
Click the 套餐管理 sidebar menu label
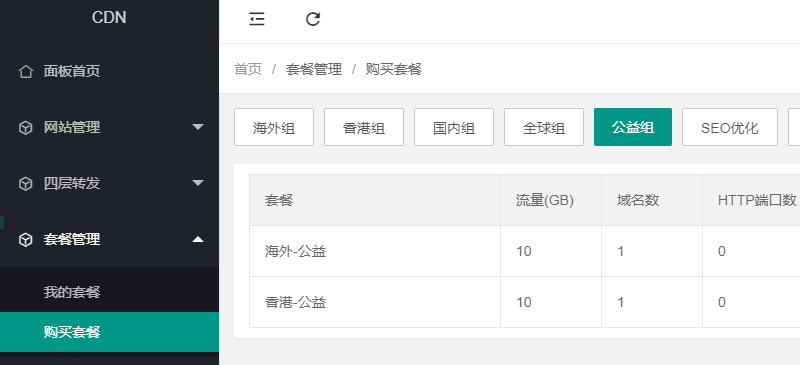72,239
